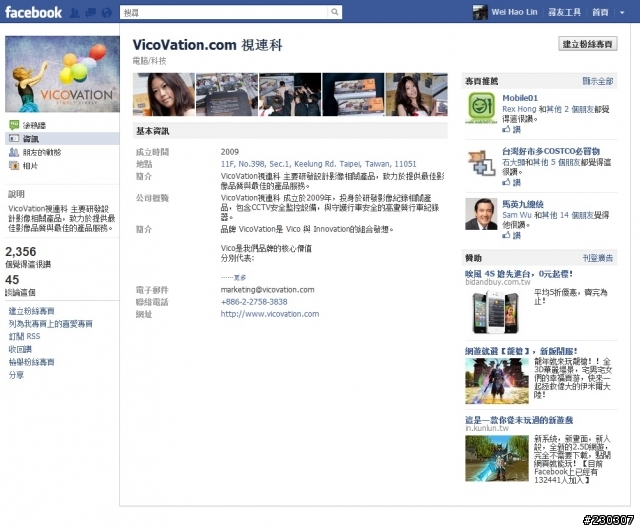Click email marketing@vicovation.com text
Image resolution: width=640 pixels, height=528 pixels.
(x=267, y=290)
